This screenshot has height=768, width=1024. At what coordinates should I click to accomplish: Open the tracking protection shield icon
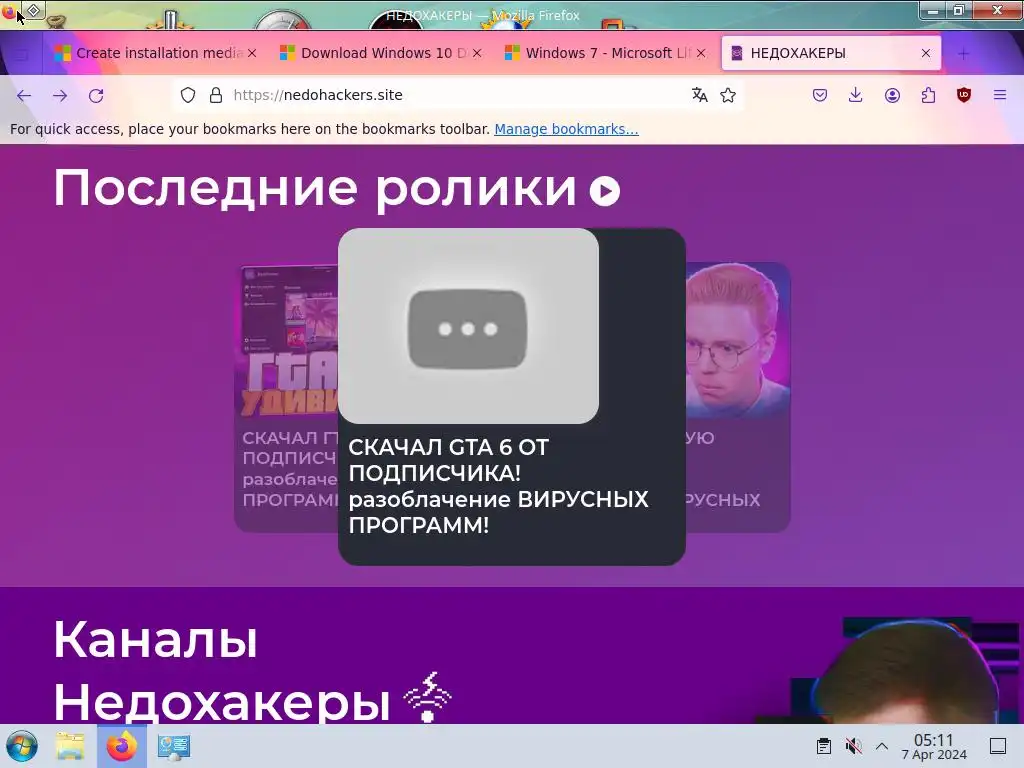click(x=188, y=95)
